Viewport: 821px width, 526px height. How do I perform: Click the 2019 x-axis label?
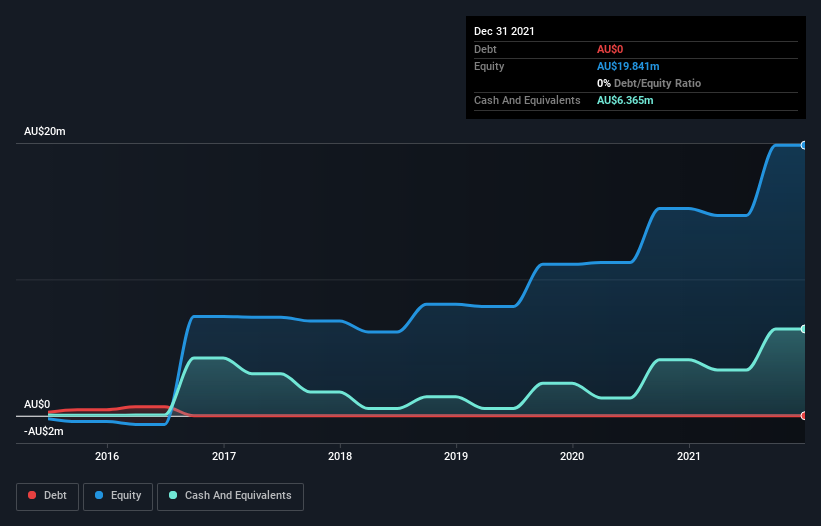pos(456,456)
